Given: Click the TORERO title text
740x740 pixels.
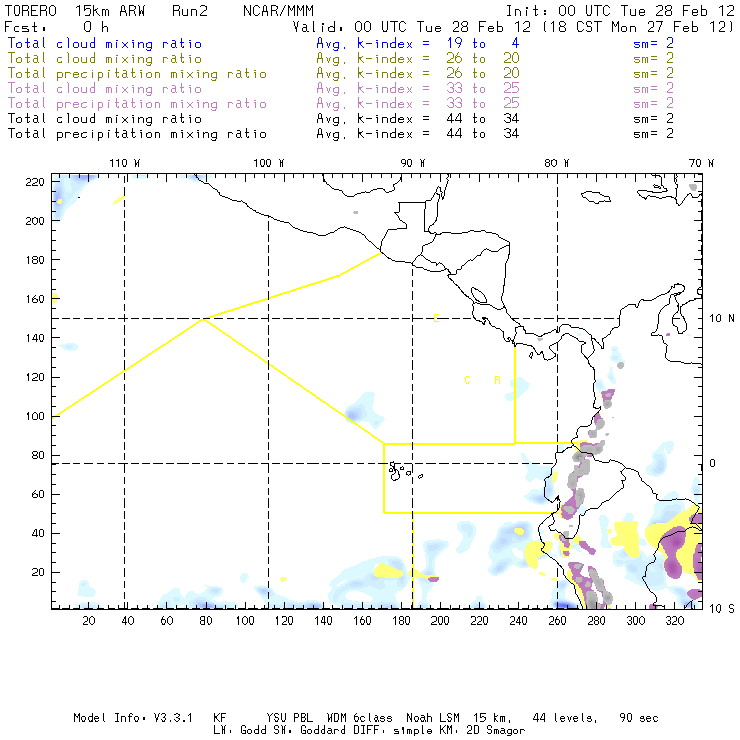Looking at the screenshot, I should [31, 11].
